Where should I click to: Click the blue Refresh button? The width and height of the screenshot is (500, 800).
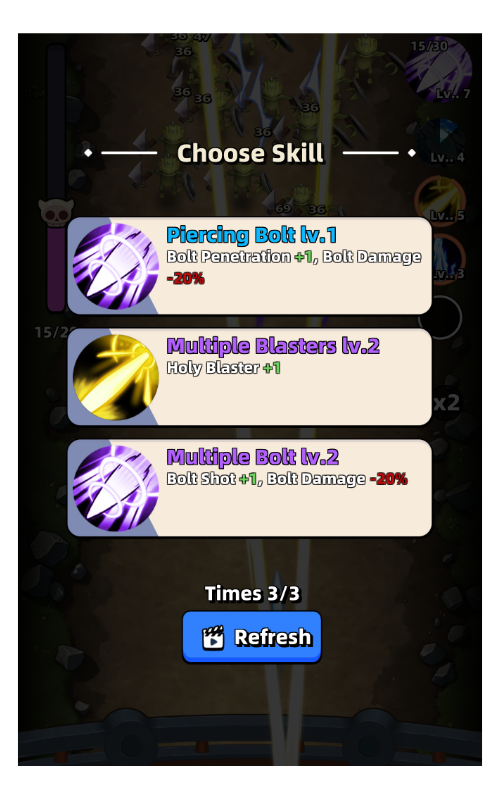point(252,637)
